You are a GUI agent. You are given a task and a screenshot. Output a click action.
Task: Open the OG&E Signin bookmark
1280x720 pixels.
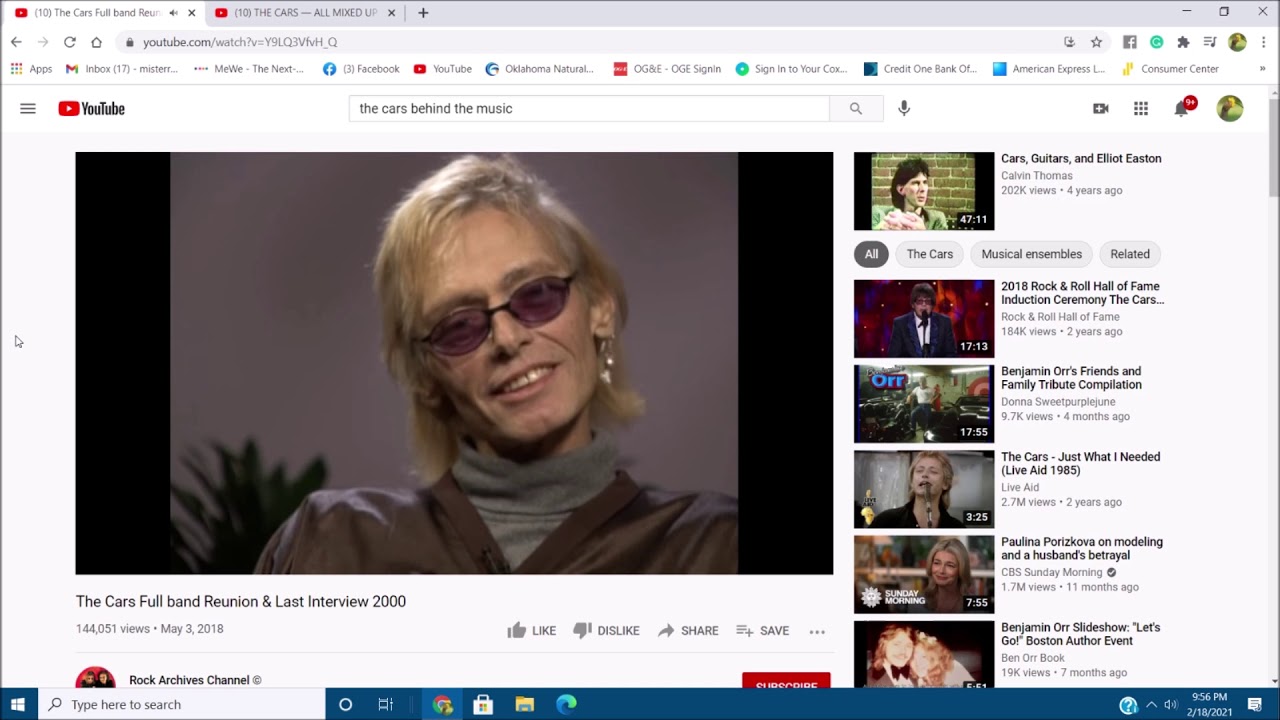[x=666, y=69]
